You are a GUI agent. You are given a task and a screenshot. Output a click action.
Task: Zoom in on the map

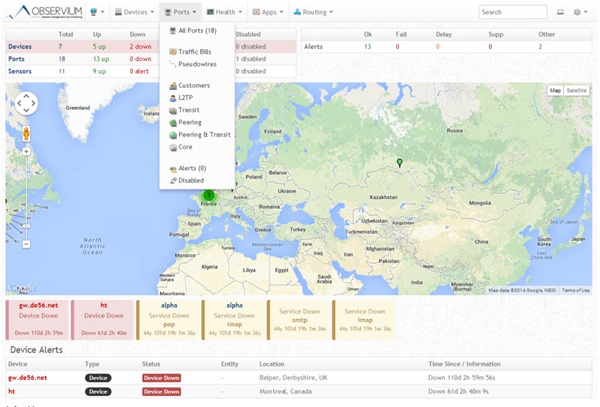[26, 151]
